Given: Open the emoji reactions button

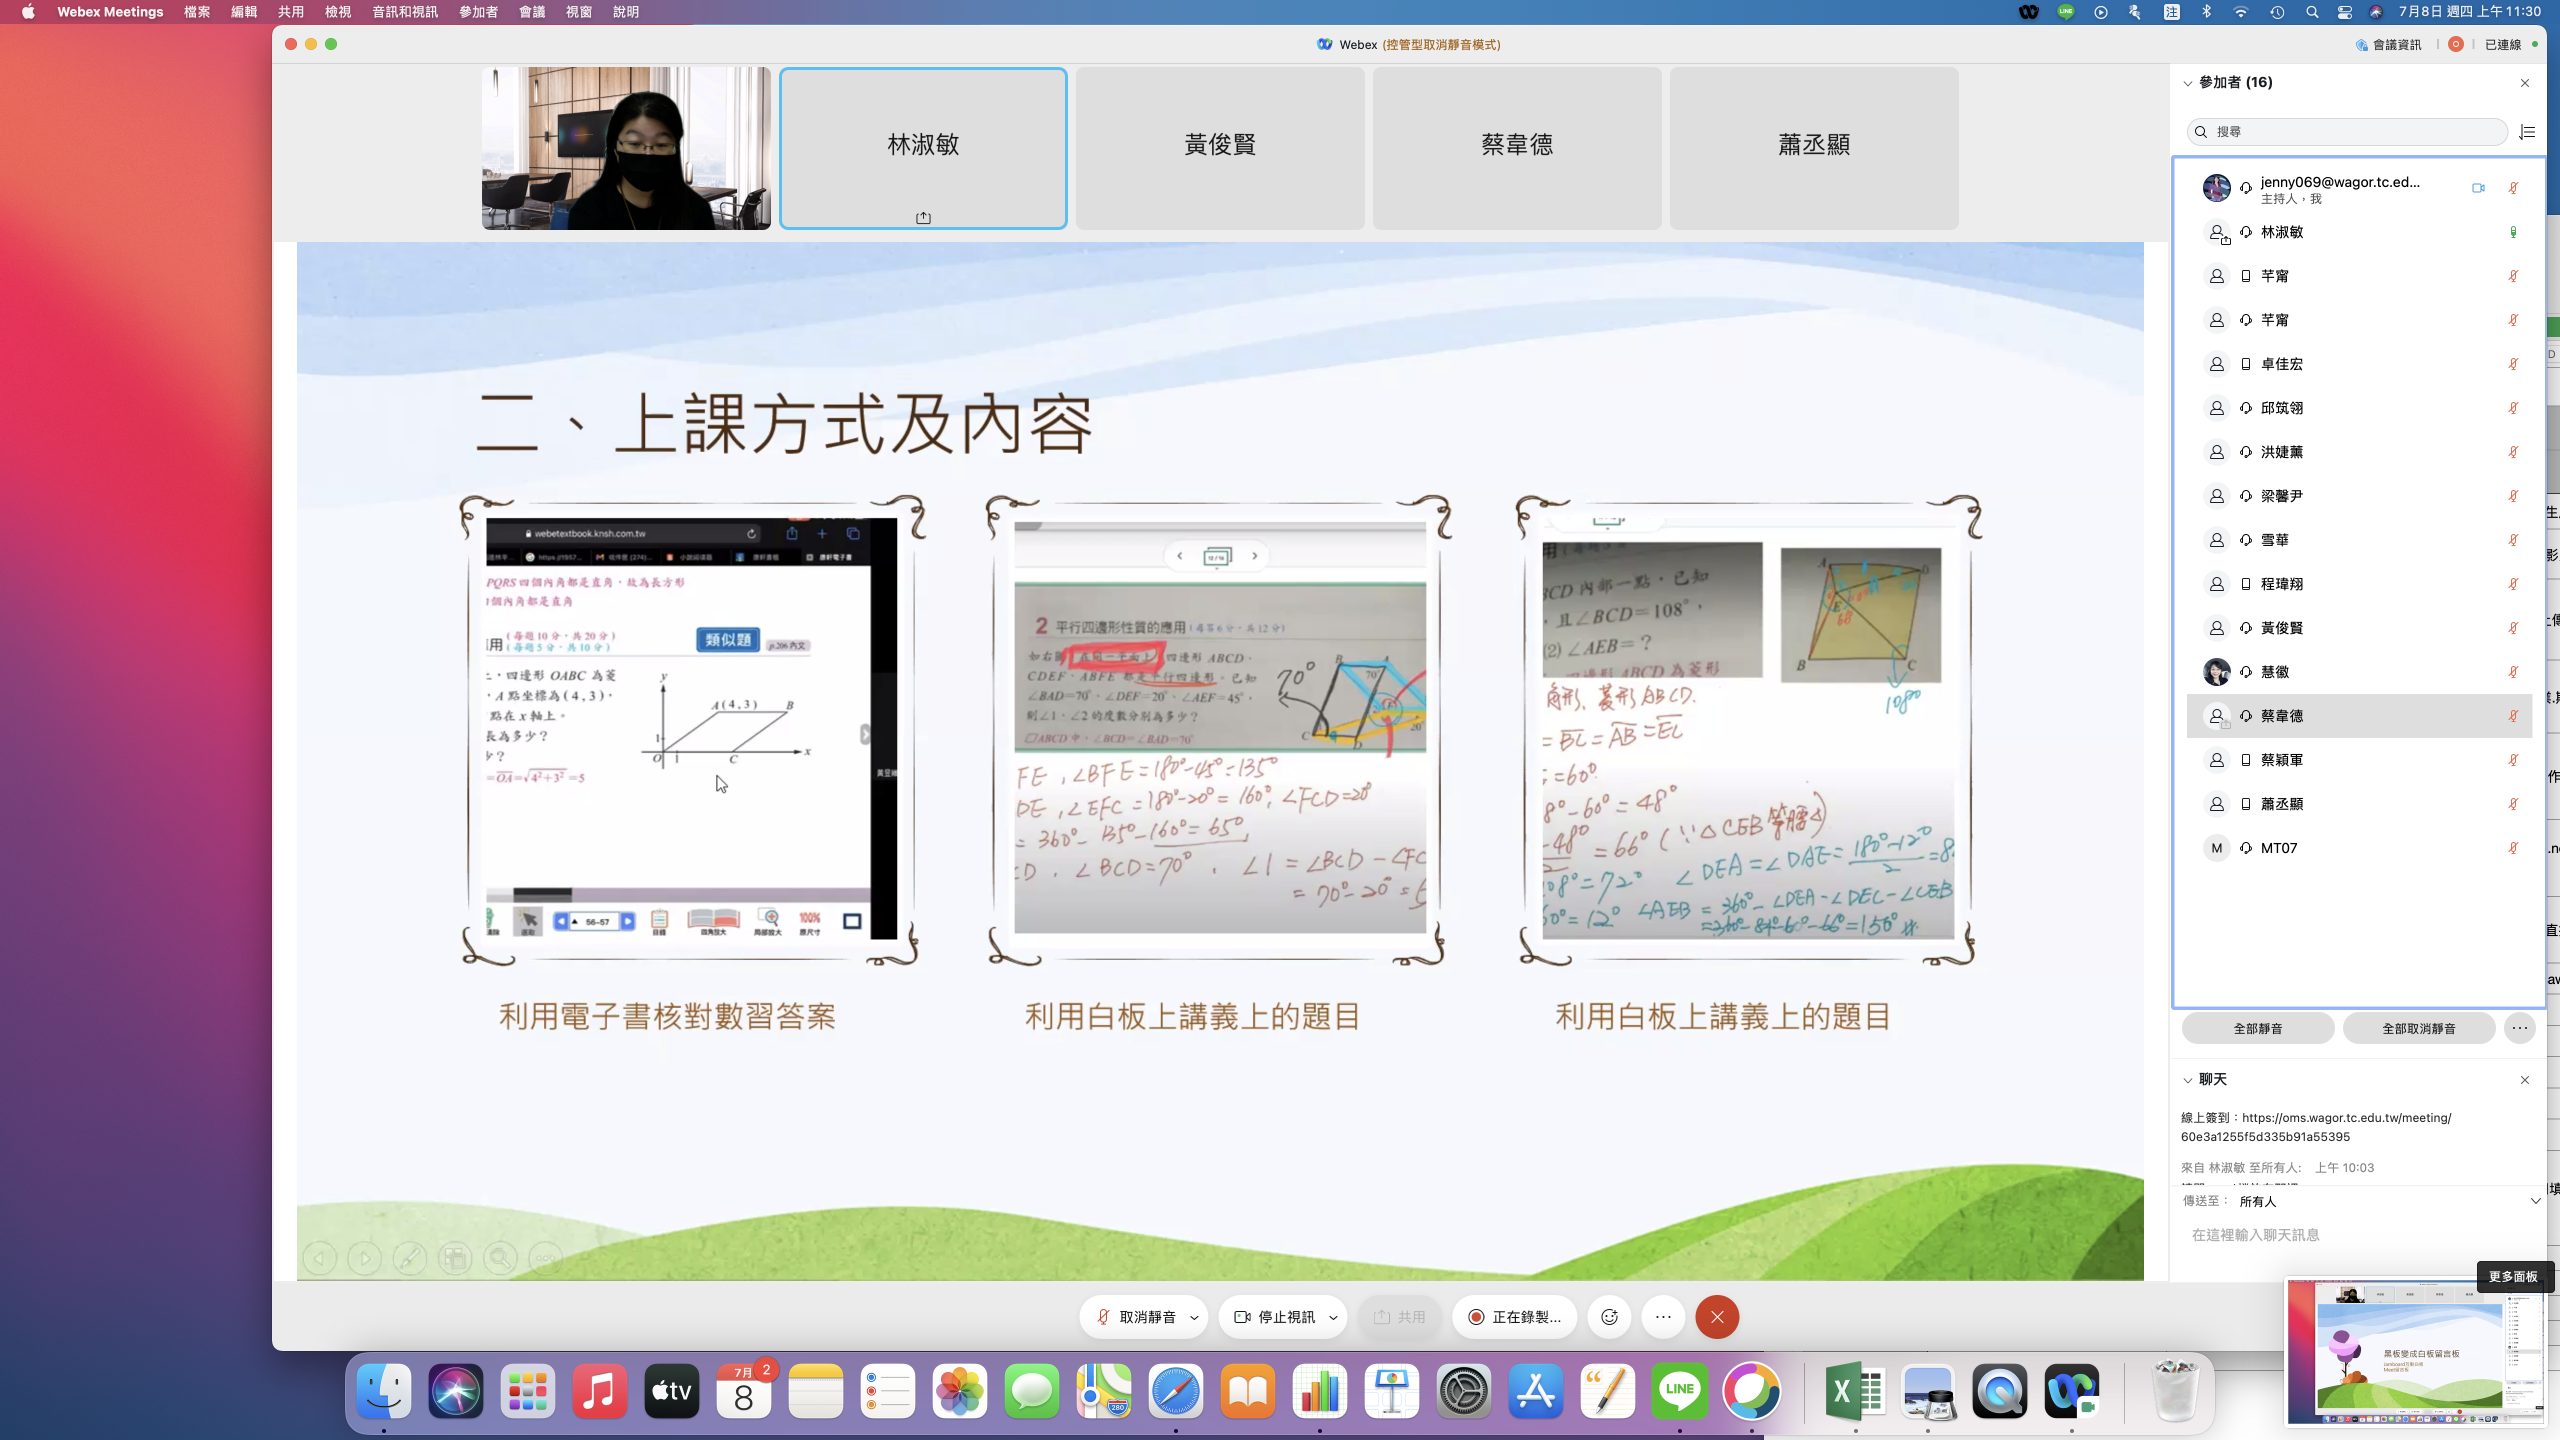Looking at the screenshot, I should [x=1609, y=1317].
